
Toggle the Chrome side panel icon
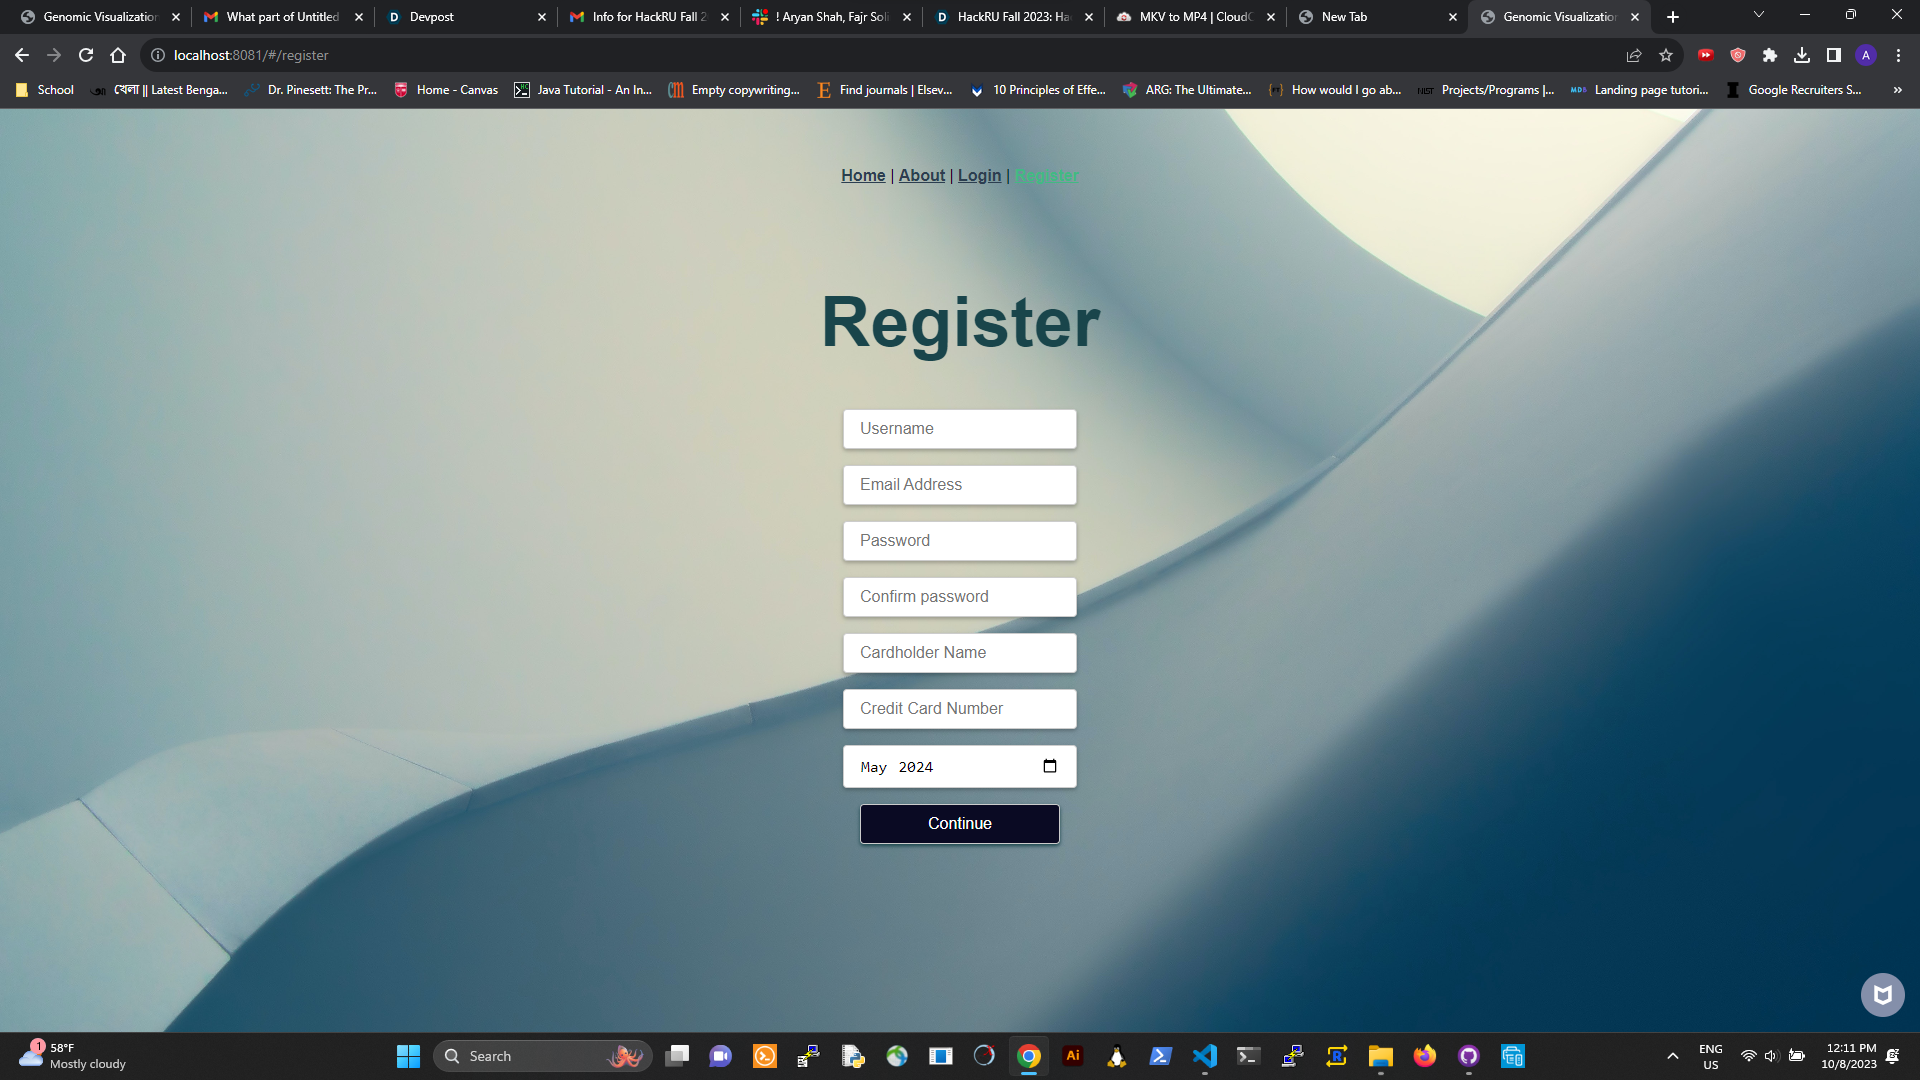click(x=1834, y=55)
